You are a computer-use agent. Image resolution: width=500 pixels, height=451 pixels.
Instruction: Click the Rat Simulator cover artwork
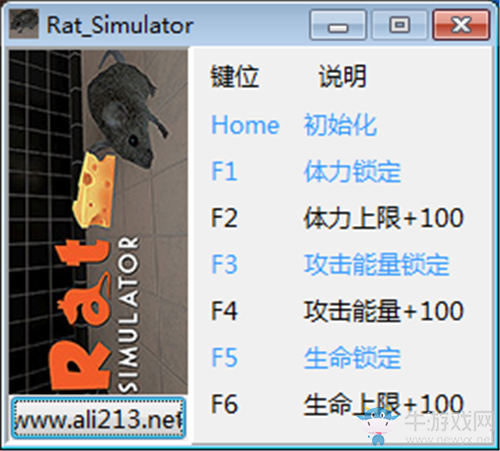pos(98,222)
